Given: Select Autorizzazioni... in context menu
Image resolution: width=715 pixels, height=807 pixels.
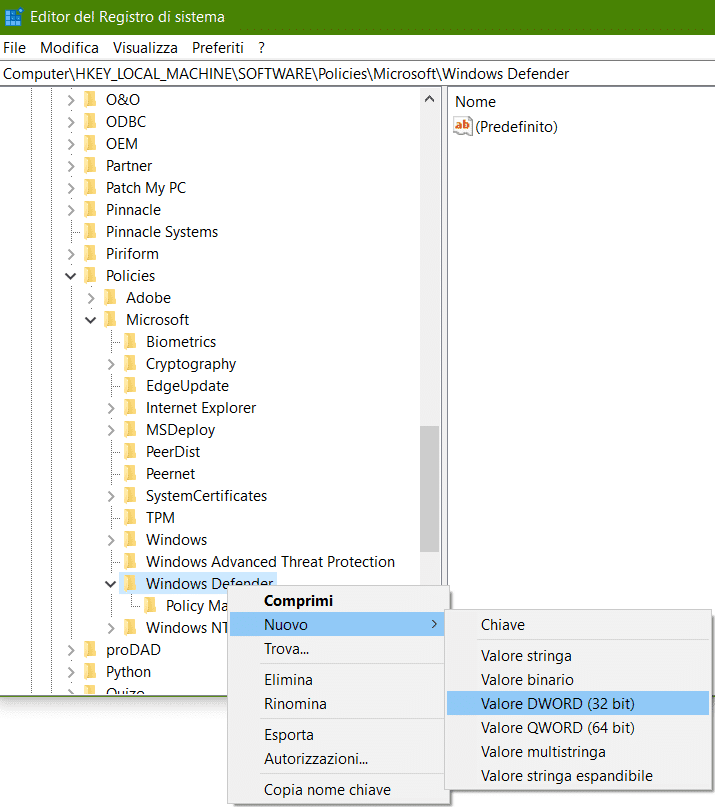Looking at the screenshot, I should pyautogui.click(x=316, y=759).
